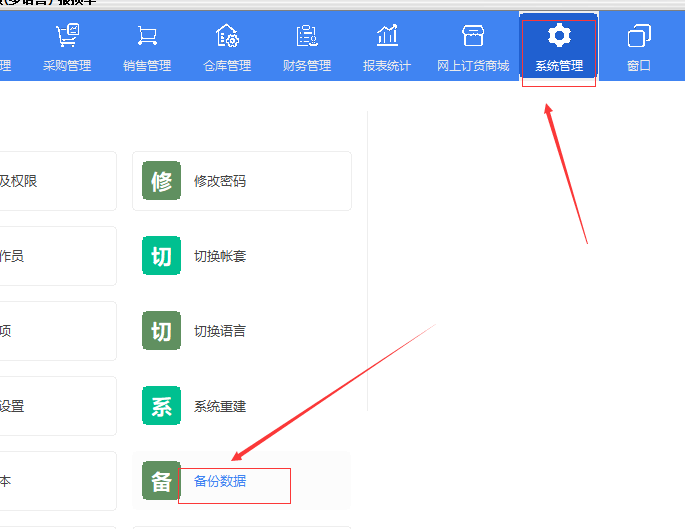
Task: Open the 销售管理 menu label
Action: point(147,66)
